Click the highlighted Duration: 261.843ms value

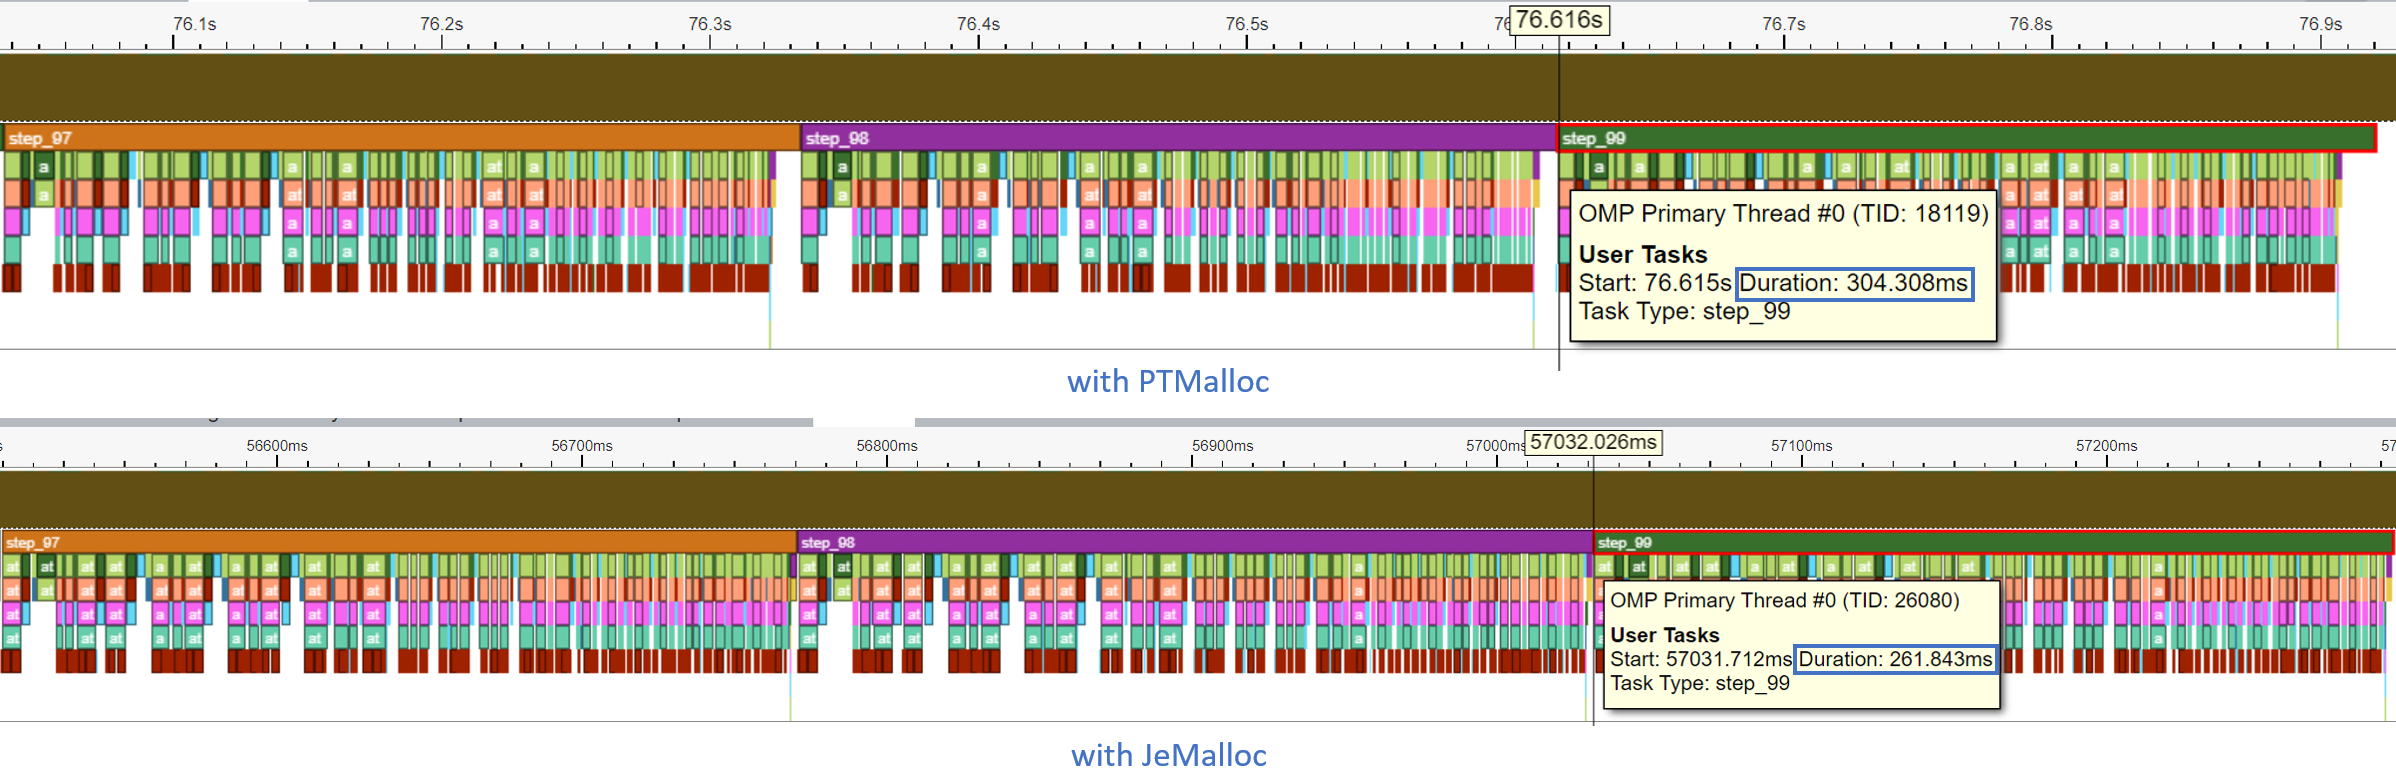tap(1895, 660)
